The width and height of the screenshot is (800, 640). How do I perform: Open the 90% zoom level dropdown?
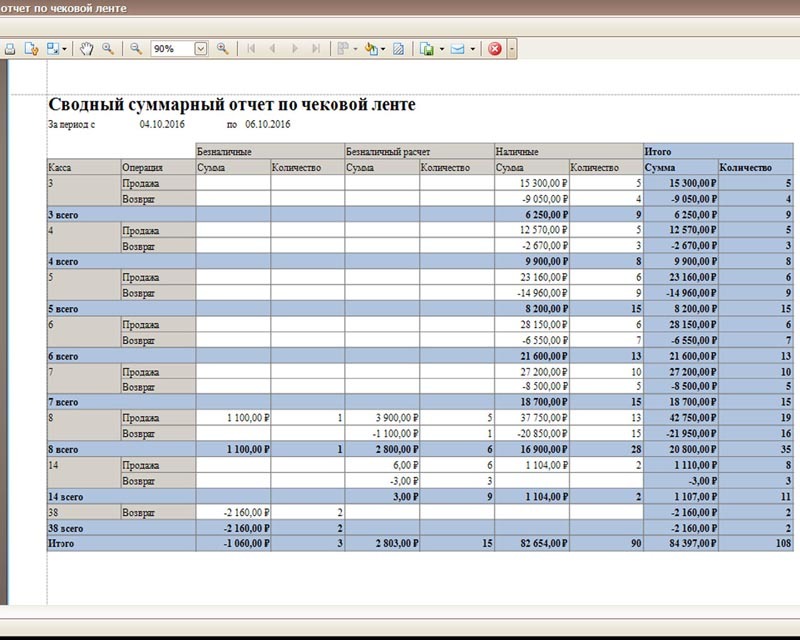point(201,48)
